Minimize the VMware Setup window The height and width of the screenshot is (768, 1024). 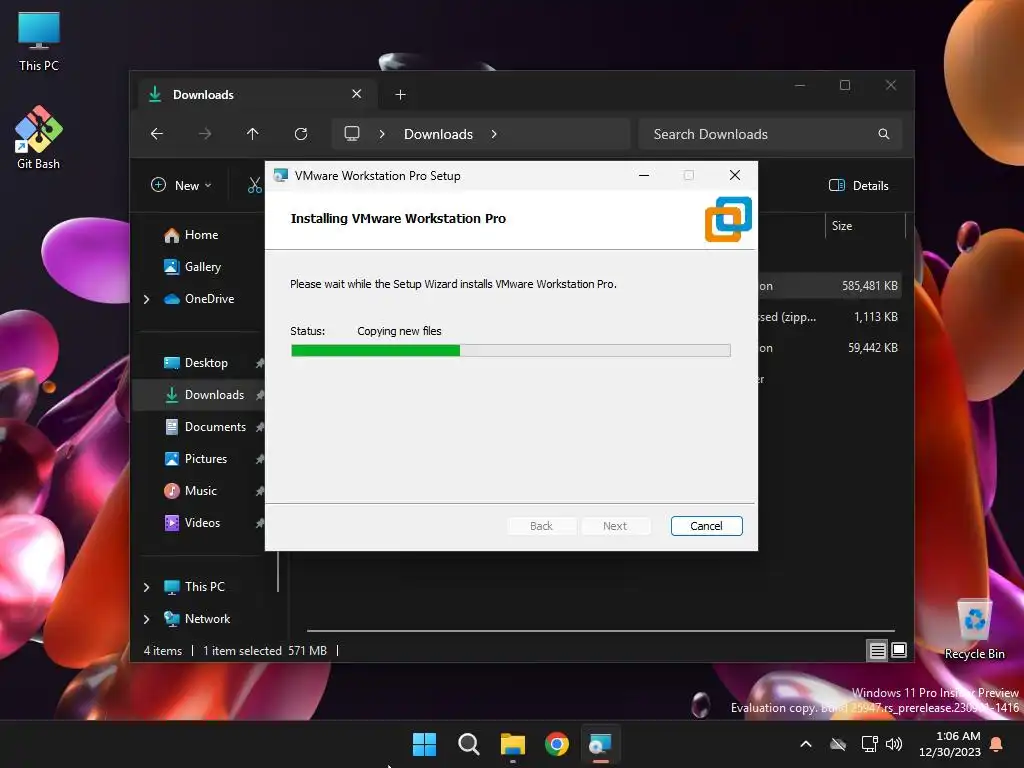[x=644, y=176]
